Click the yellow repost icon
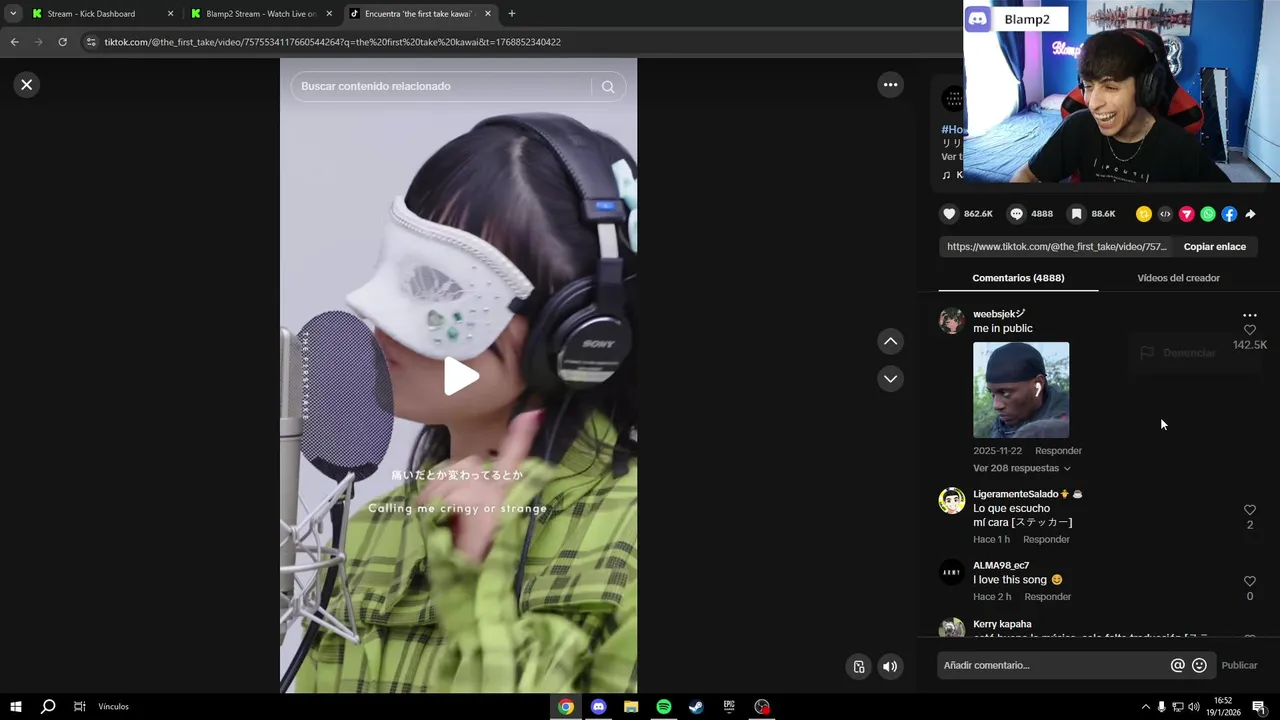Viewport: 1280px width, 720px height. point(1144,214)
